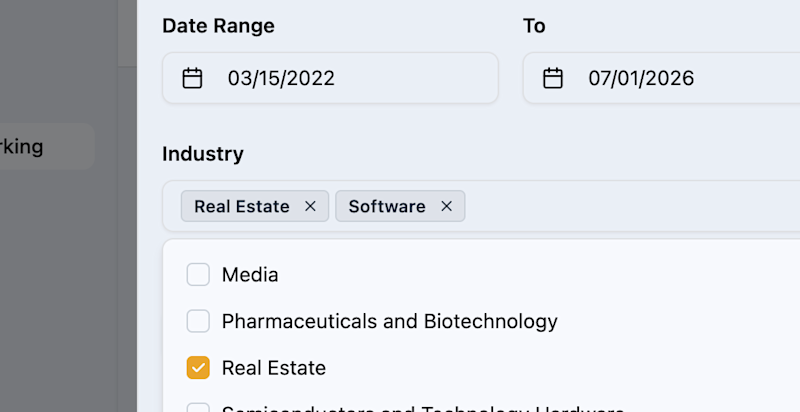The image size is (800, 412).
Task: Select the start date field 03/15/2022
Action: (x=330, y=78)
